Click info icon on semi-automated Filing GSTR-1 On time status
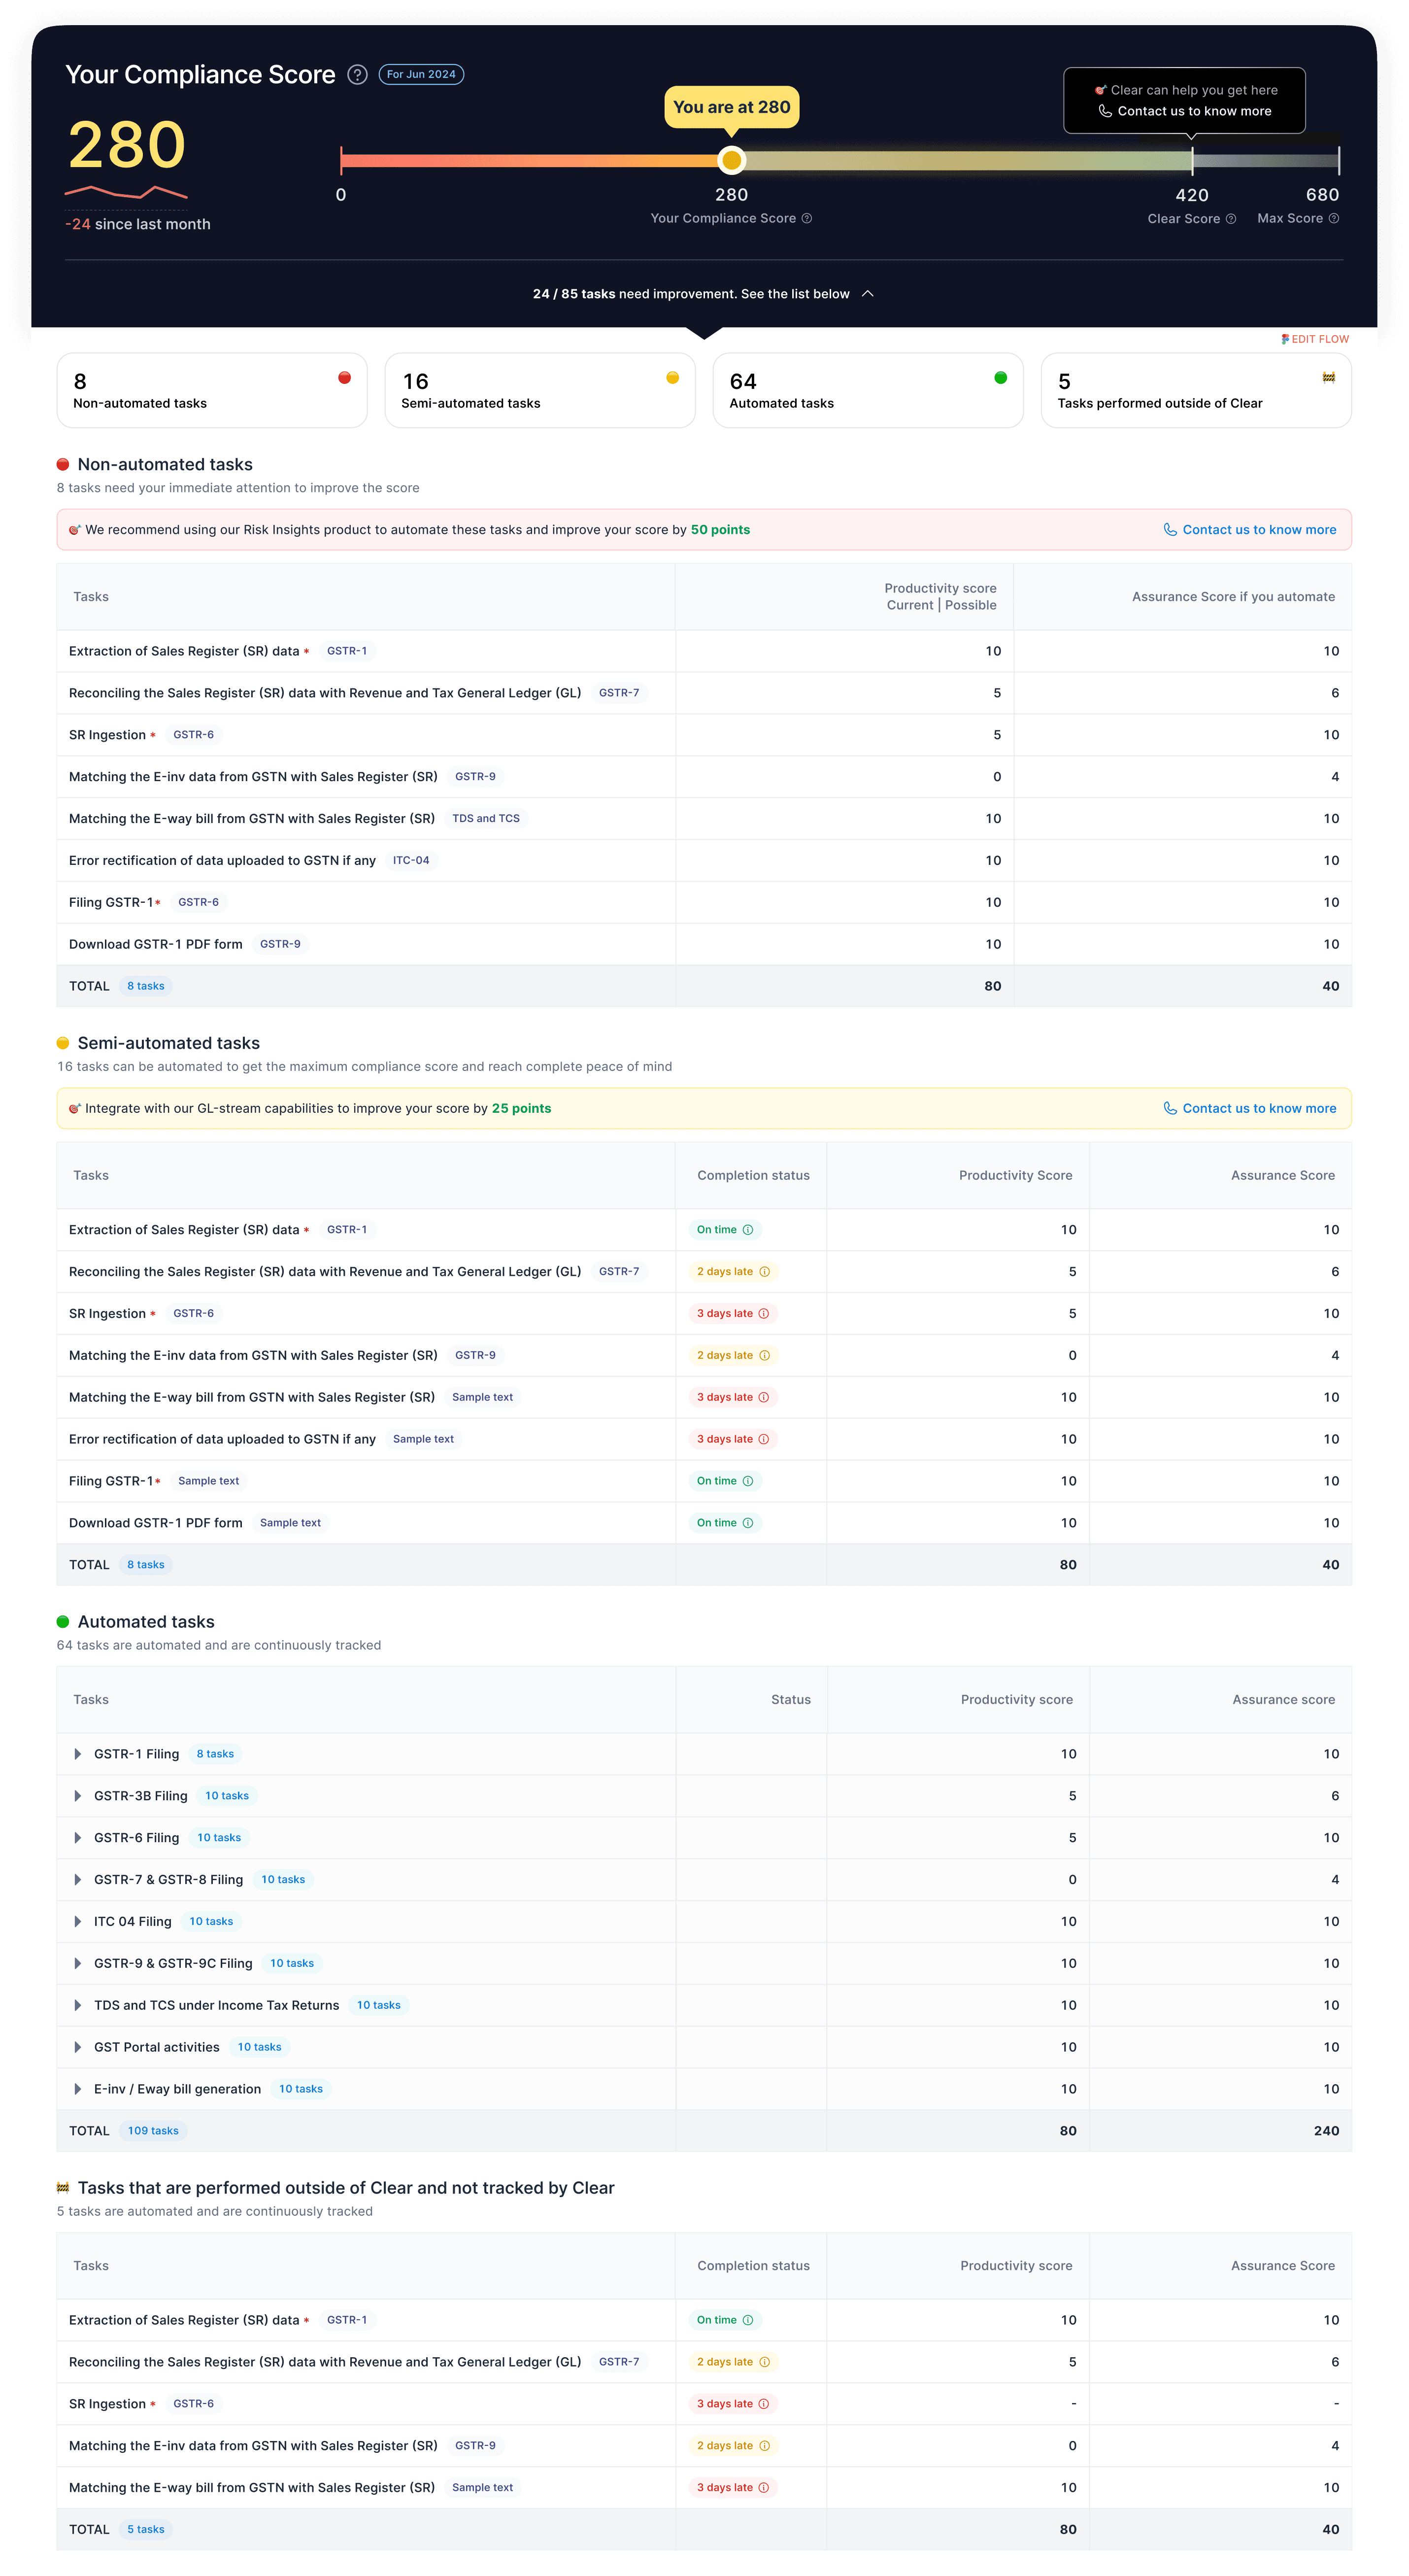 748,1482
